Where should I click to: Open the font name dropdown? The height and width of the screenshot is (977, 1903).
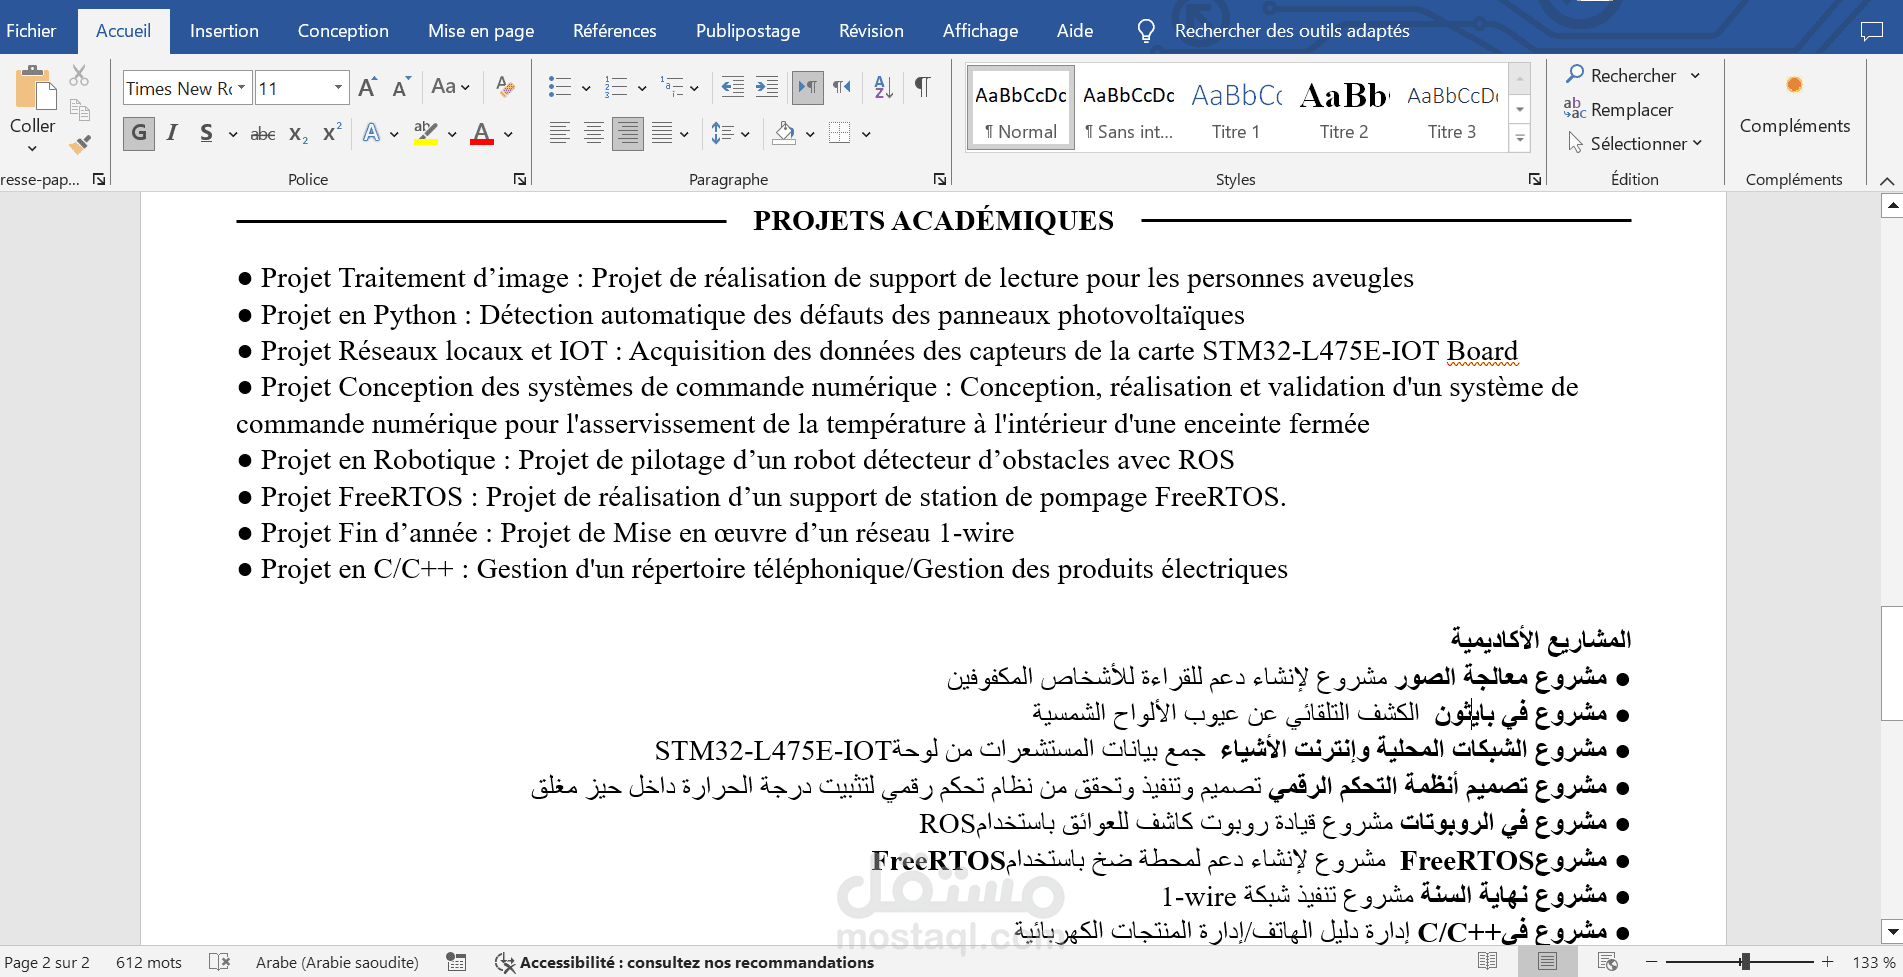click(x=241, y=88)
